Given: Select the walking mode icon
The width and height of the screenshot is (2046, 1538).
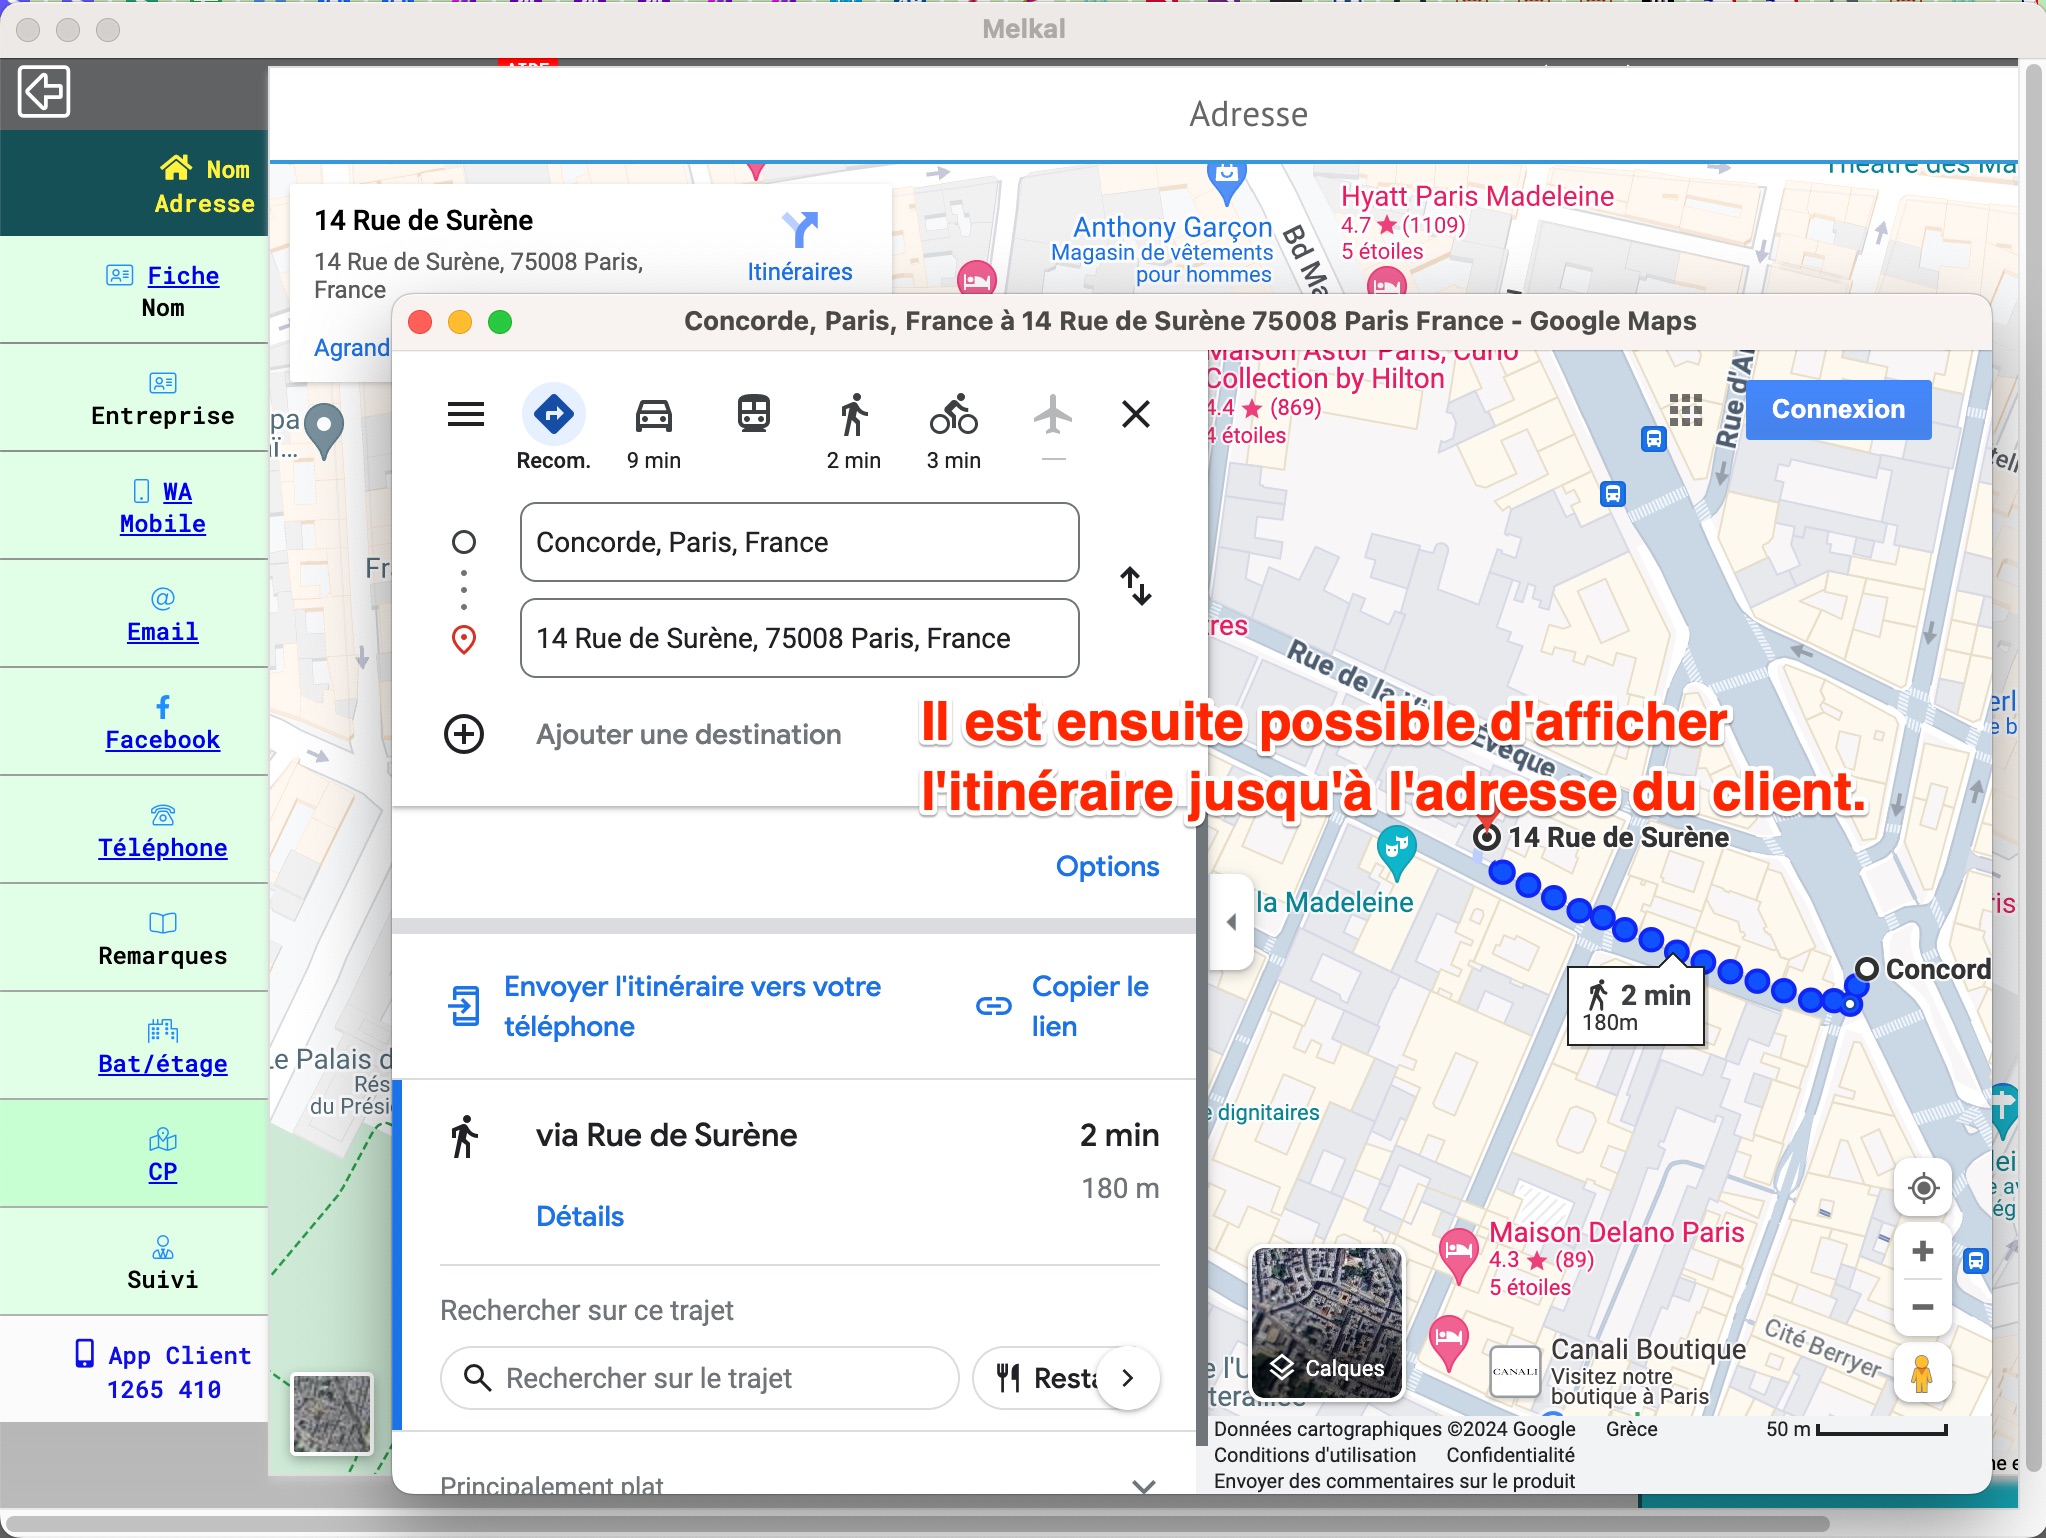Looking at the screenshot, I should tap(853, 415).
